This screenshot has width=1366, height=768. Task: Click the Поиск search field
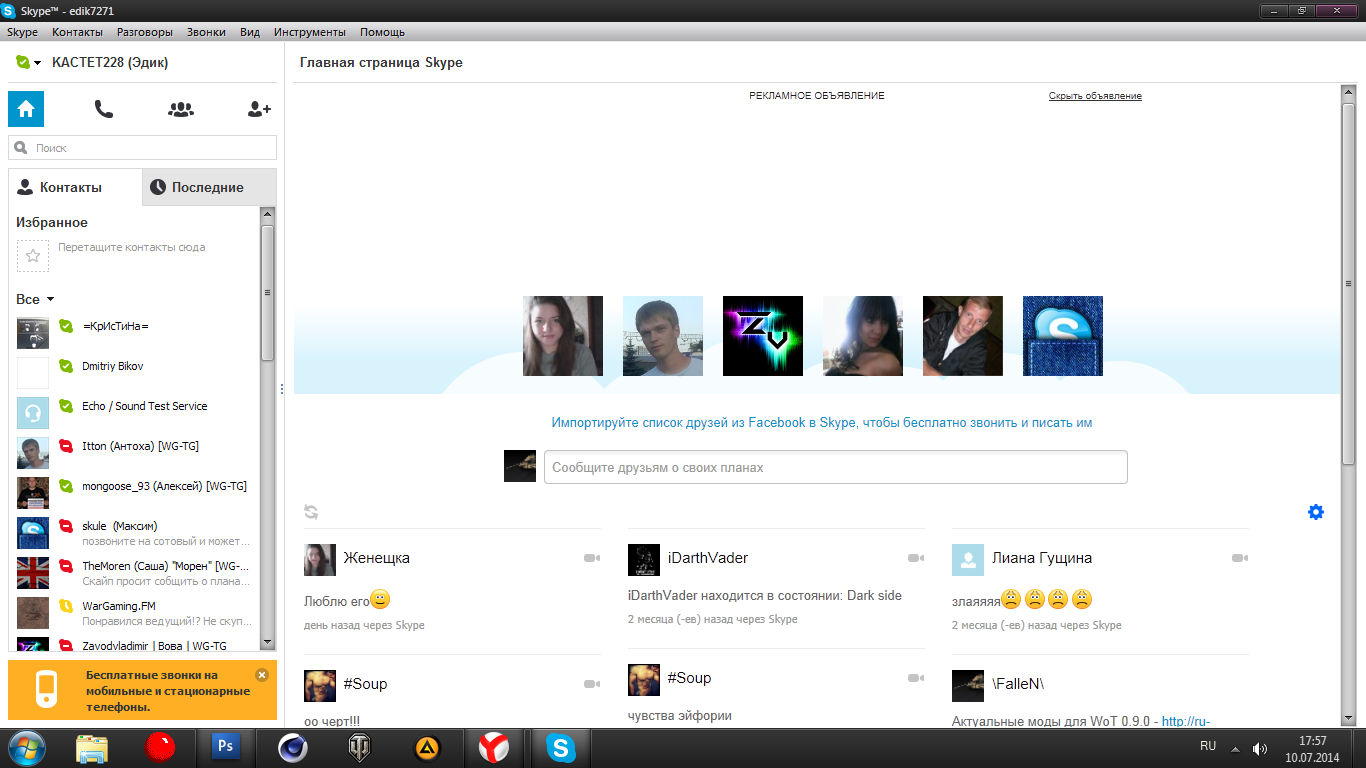pyautogui.click(x=142, y=148)
